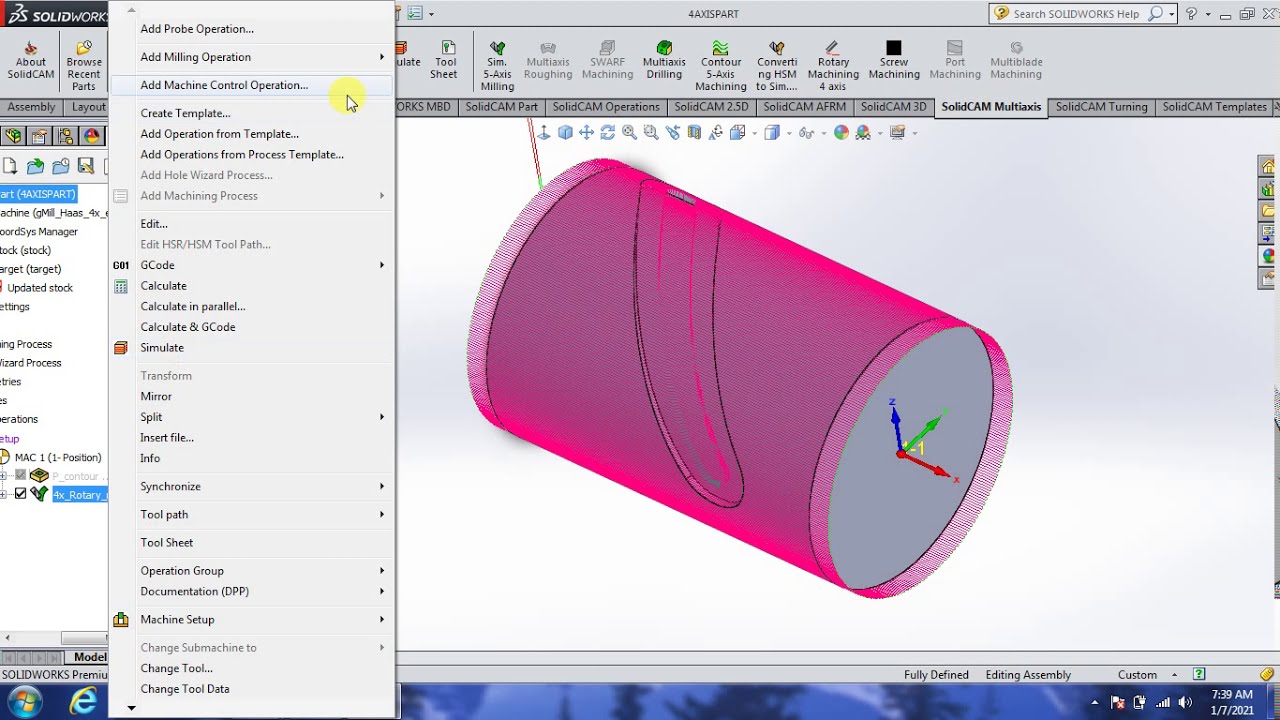Expand the Machine Setup submenu
This screenshot has width=1280, height=720.
pyautogui.click(x=381, y=620)
